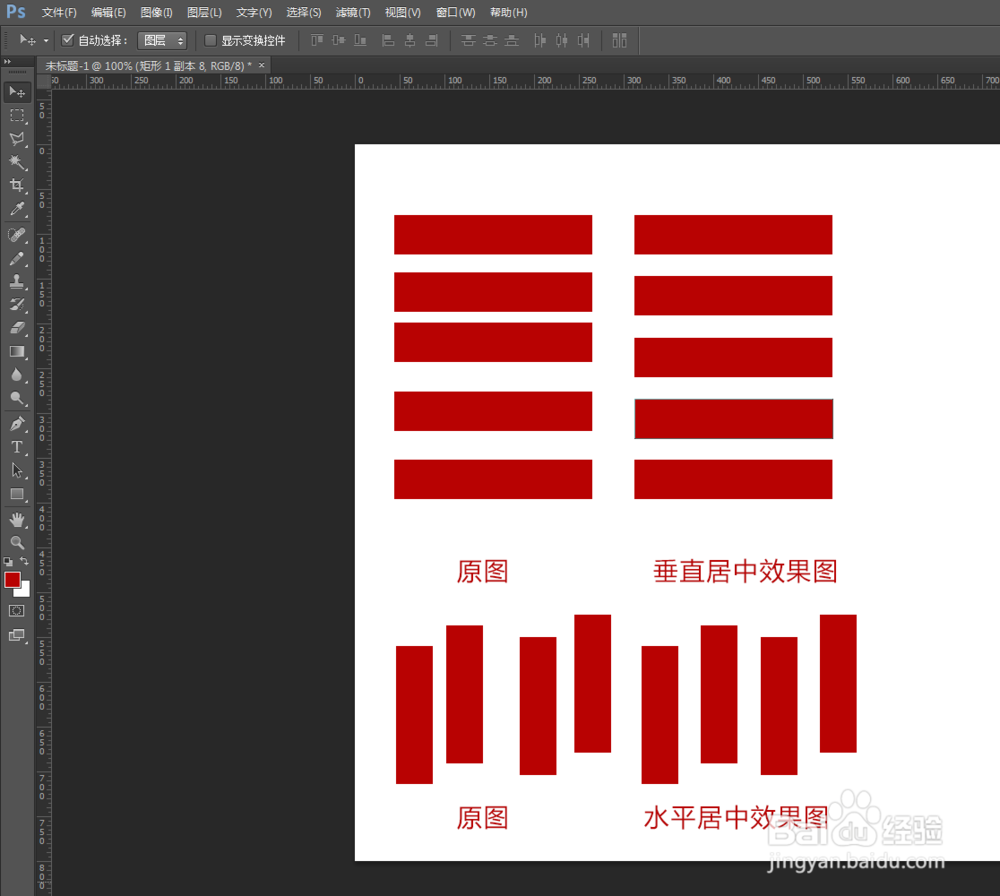Select the Path Selection tool
The width and height of the screenshot is (1000, 896).
[17, 471]
